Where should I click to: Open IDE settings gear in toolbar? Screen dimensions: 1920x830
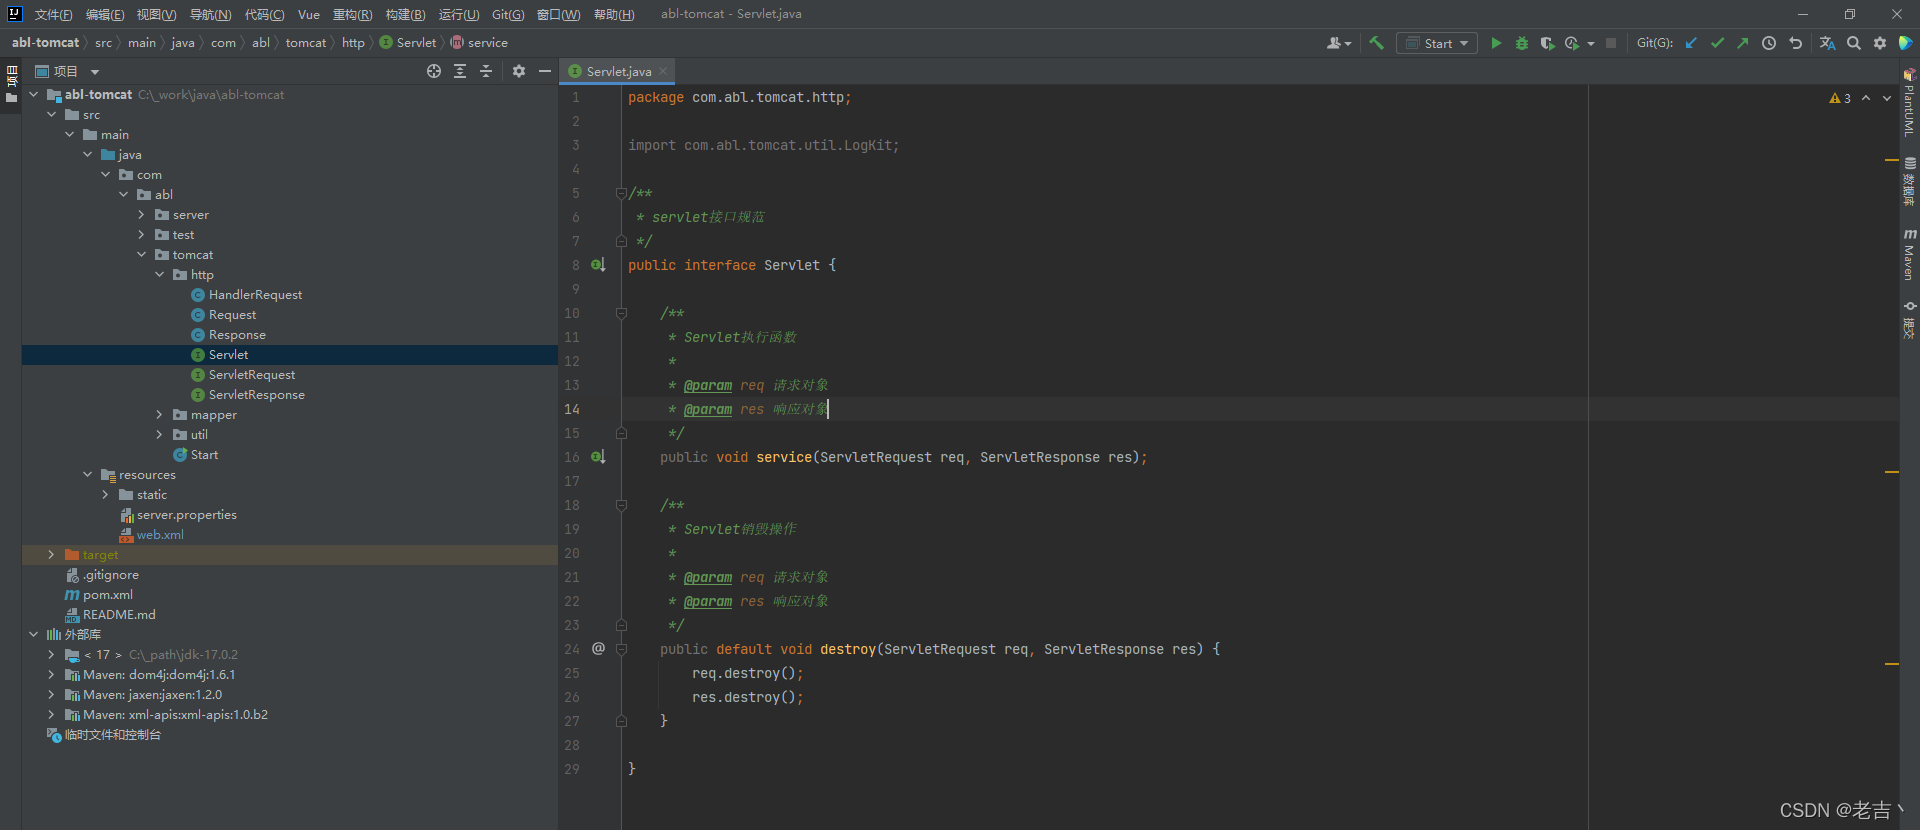[1880, 43]
